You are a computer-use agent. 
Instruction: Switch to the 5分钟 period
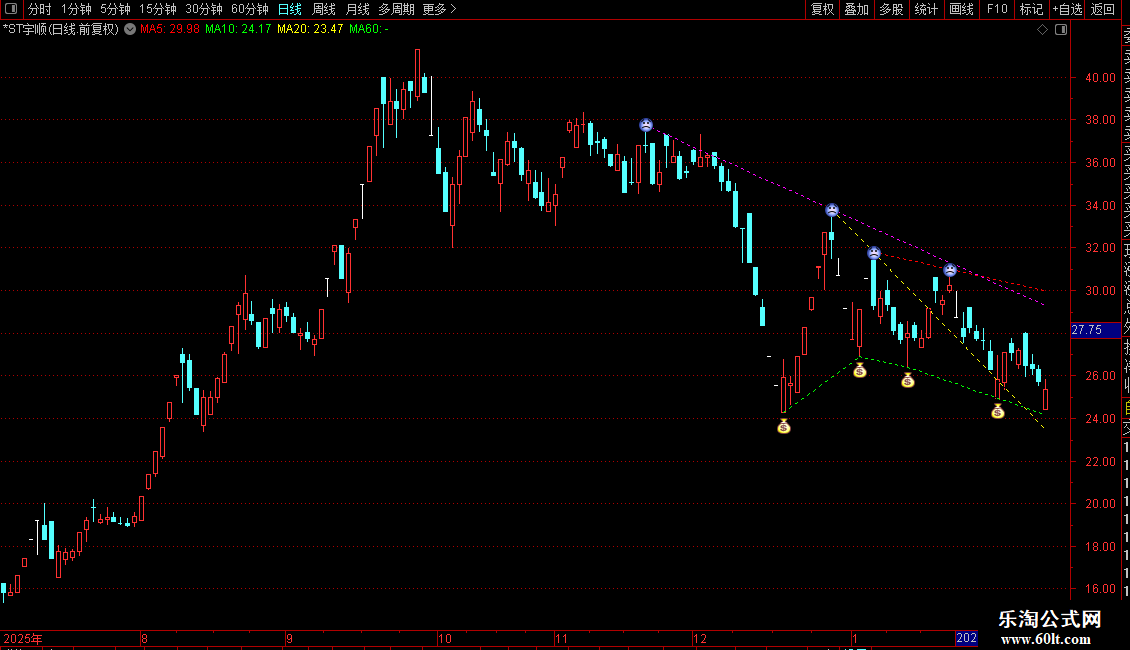pos(115,9)
